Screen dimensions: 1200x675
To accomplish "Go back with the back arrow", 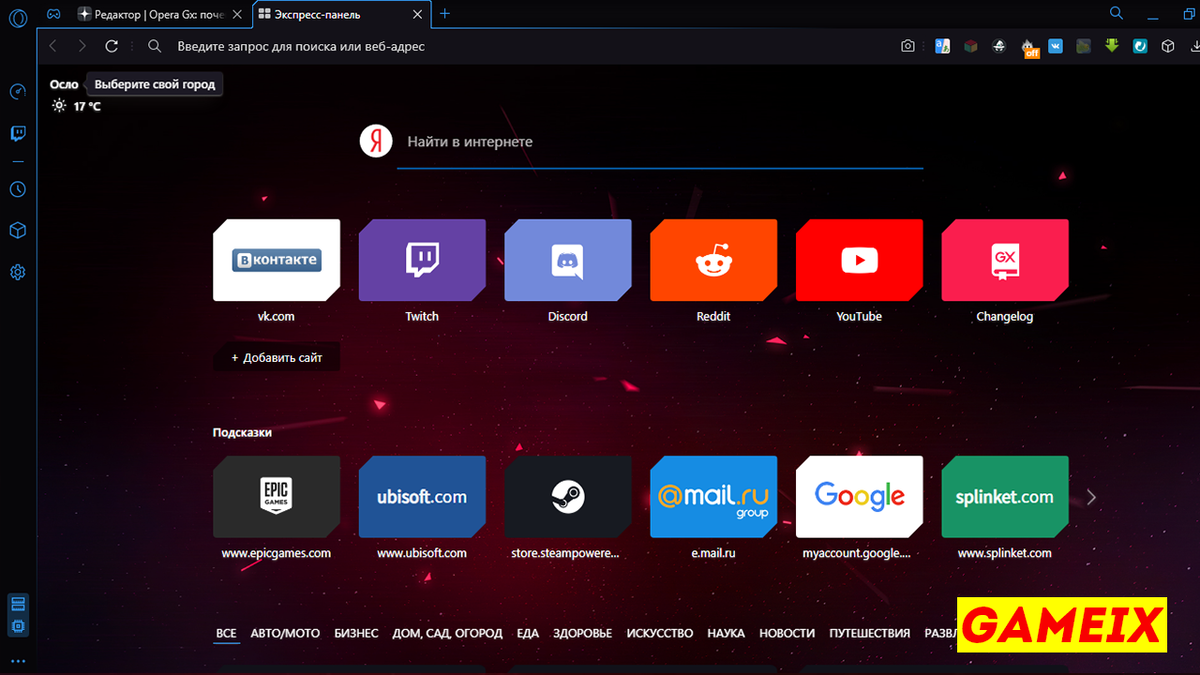I will (x=53, y=46).
